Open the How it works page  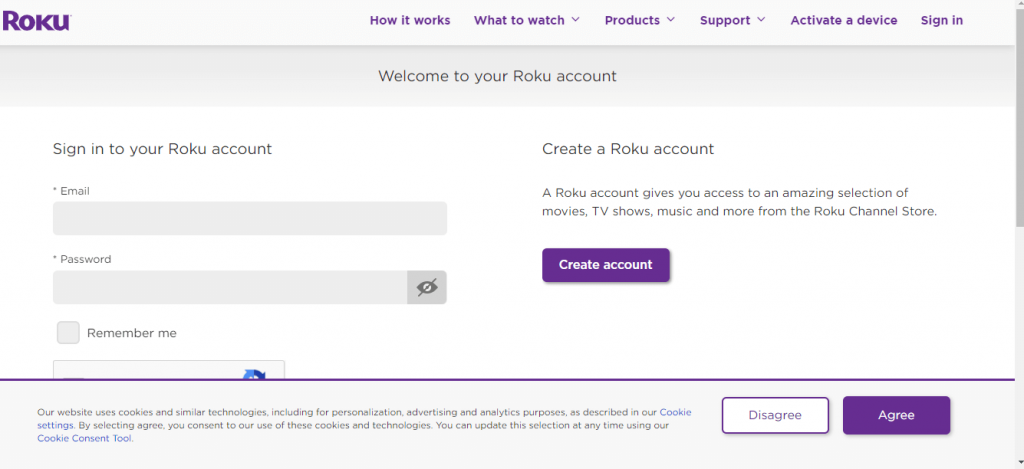410,20
